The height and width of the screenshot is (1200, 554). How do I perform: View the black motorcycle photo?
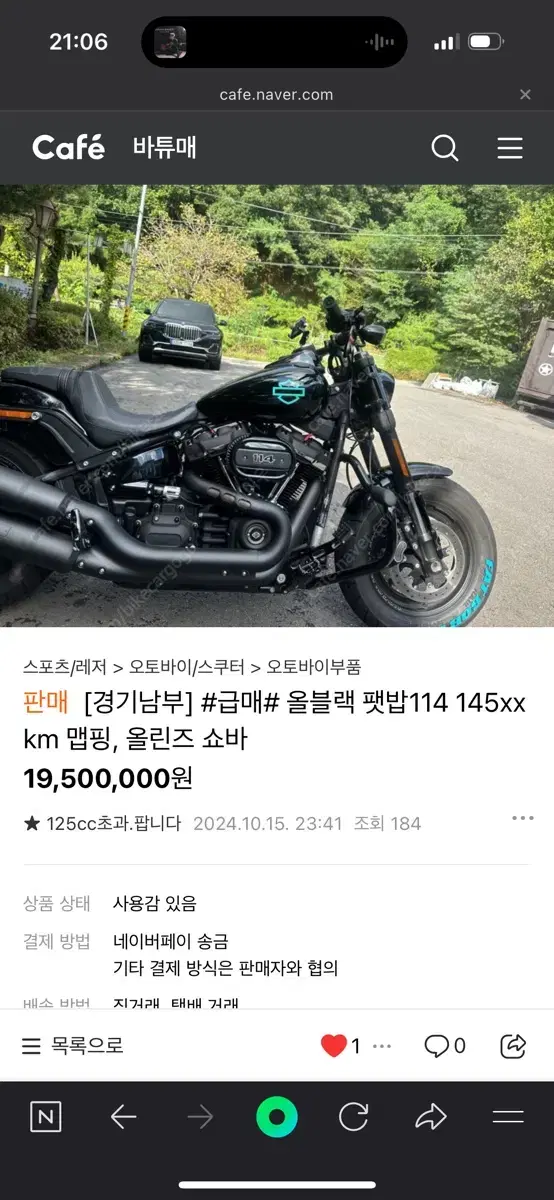click(277, 406)
